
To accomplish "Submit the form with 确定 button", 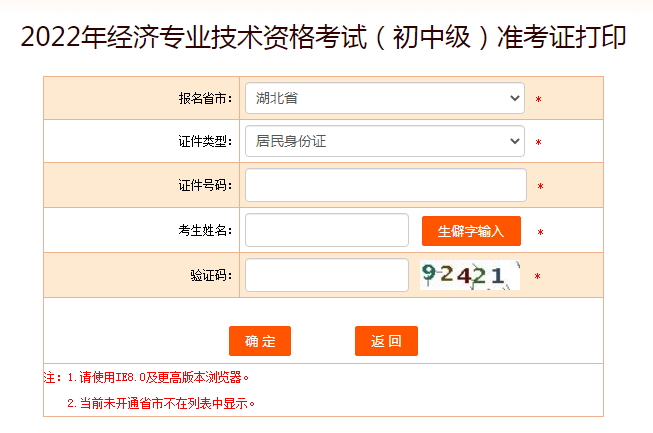I will click(x=260, y=341).
